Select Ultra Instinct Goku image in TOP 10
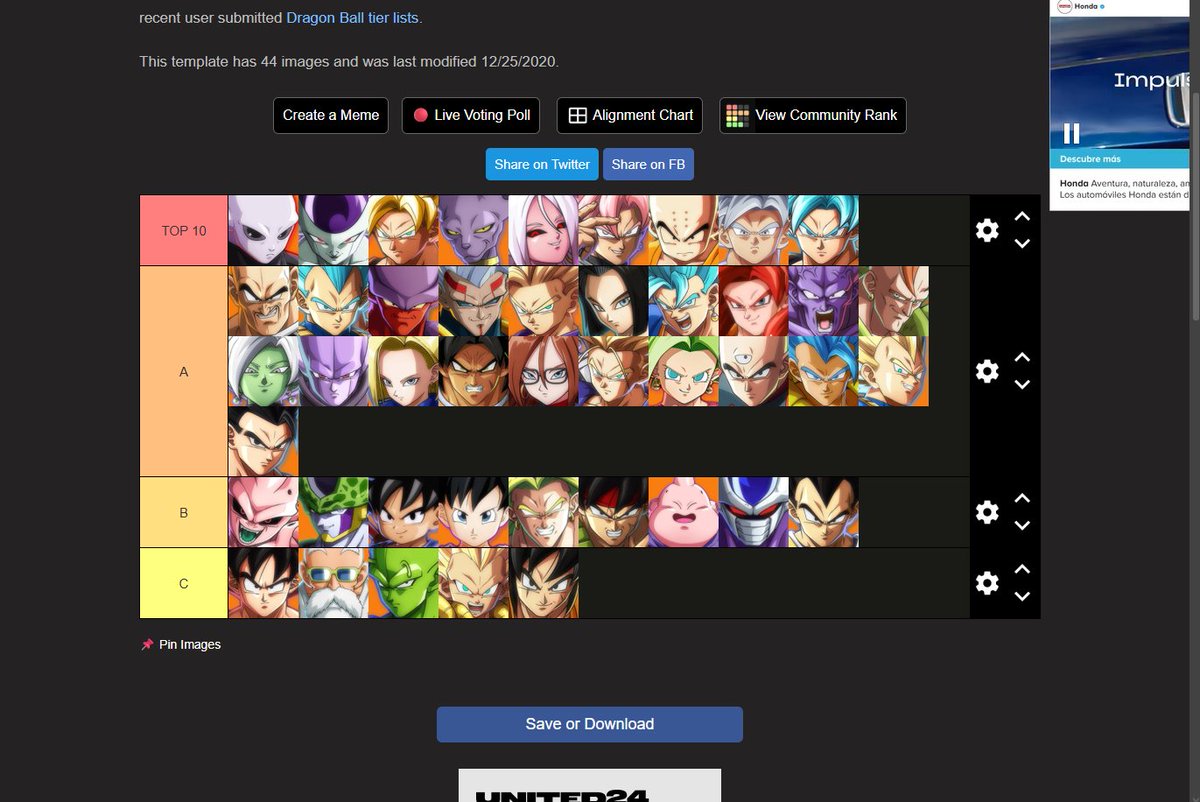This screenshot has height=802, width=1200. tap(754, 231)
